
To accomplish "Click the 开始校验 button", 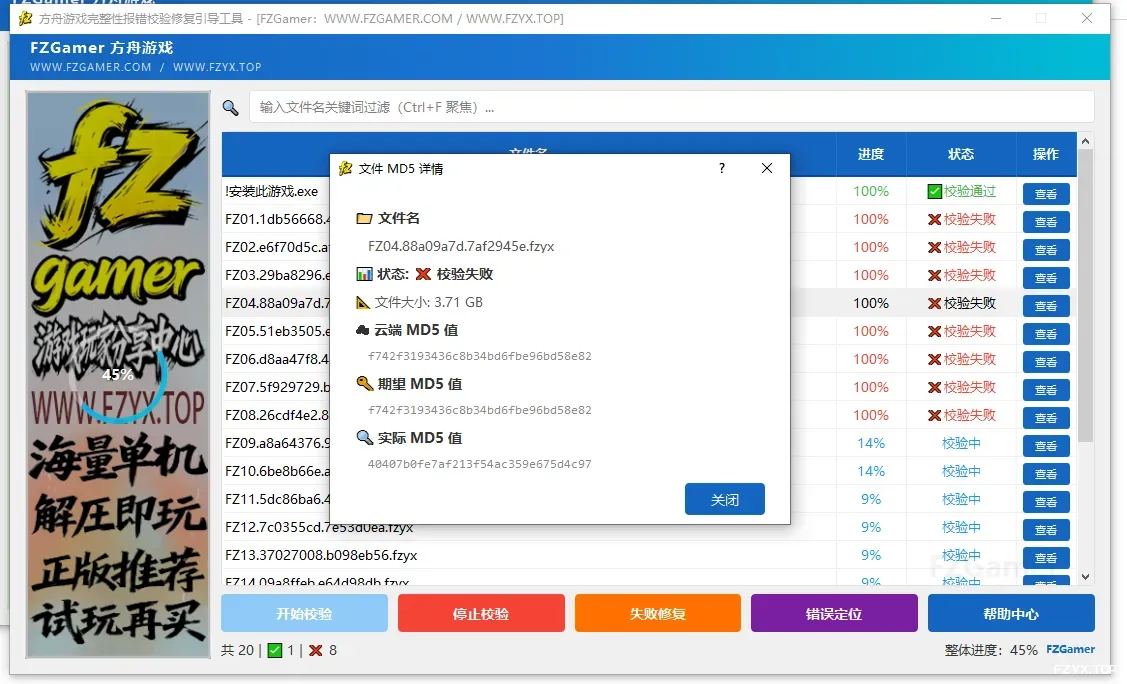I will (304, 614).
